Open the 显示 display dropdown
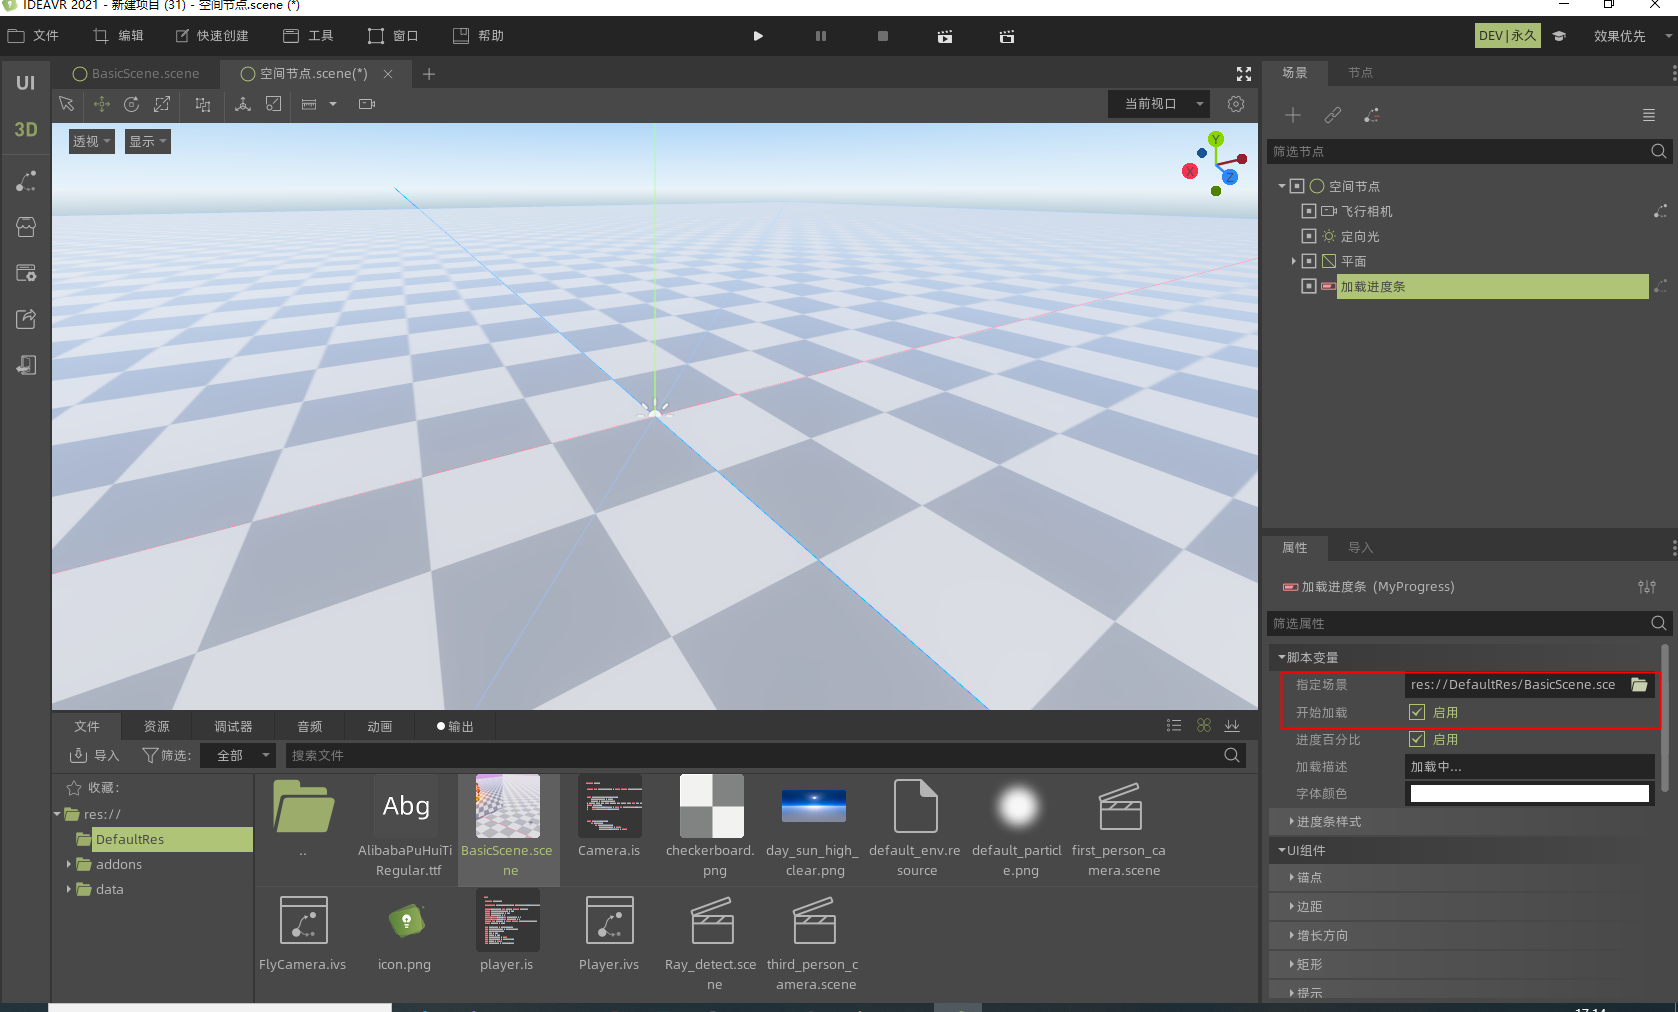 [x=148, y=141]
